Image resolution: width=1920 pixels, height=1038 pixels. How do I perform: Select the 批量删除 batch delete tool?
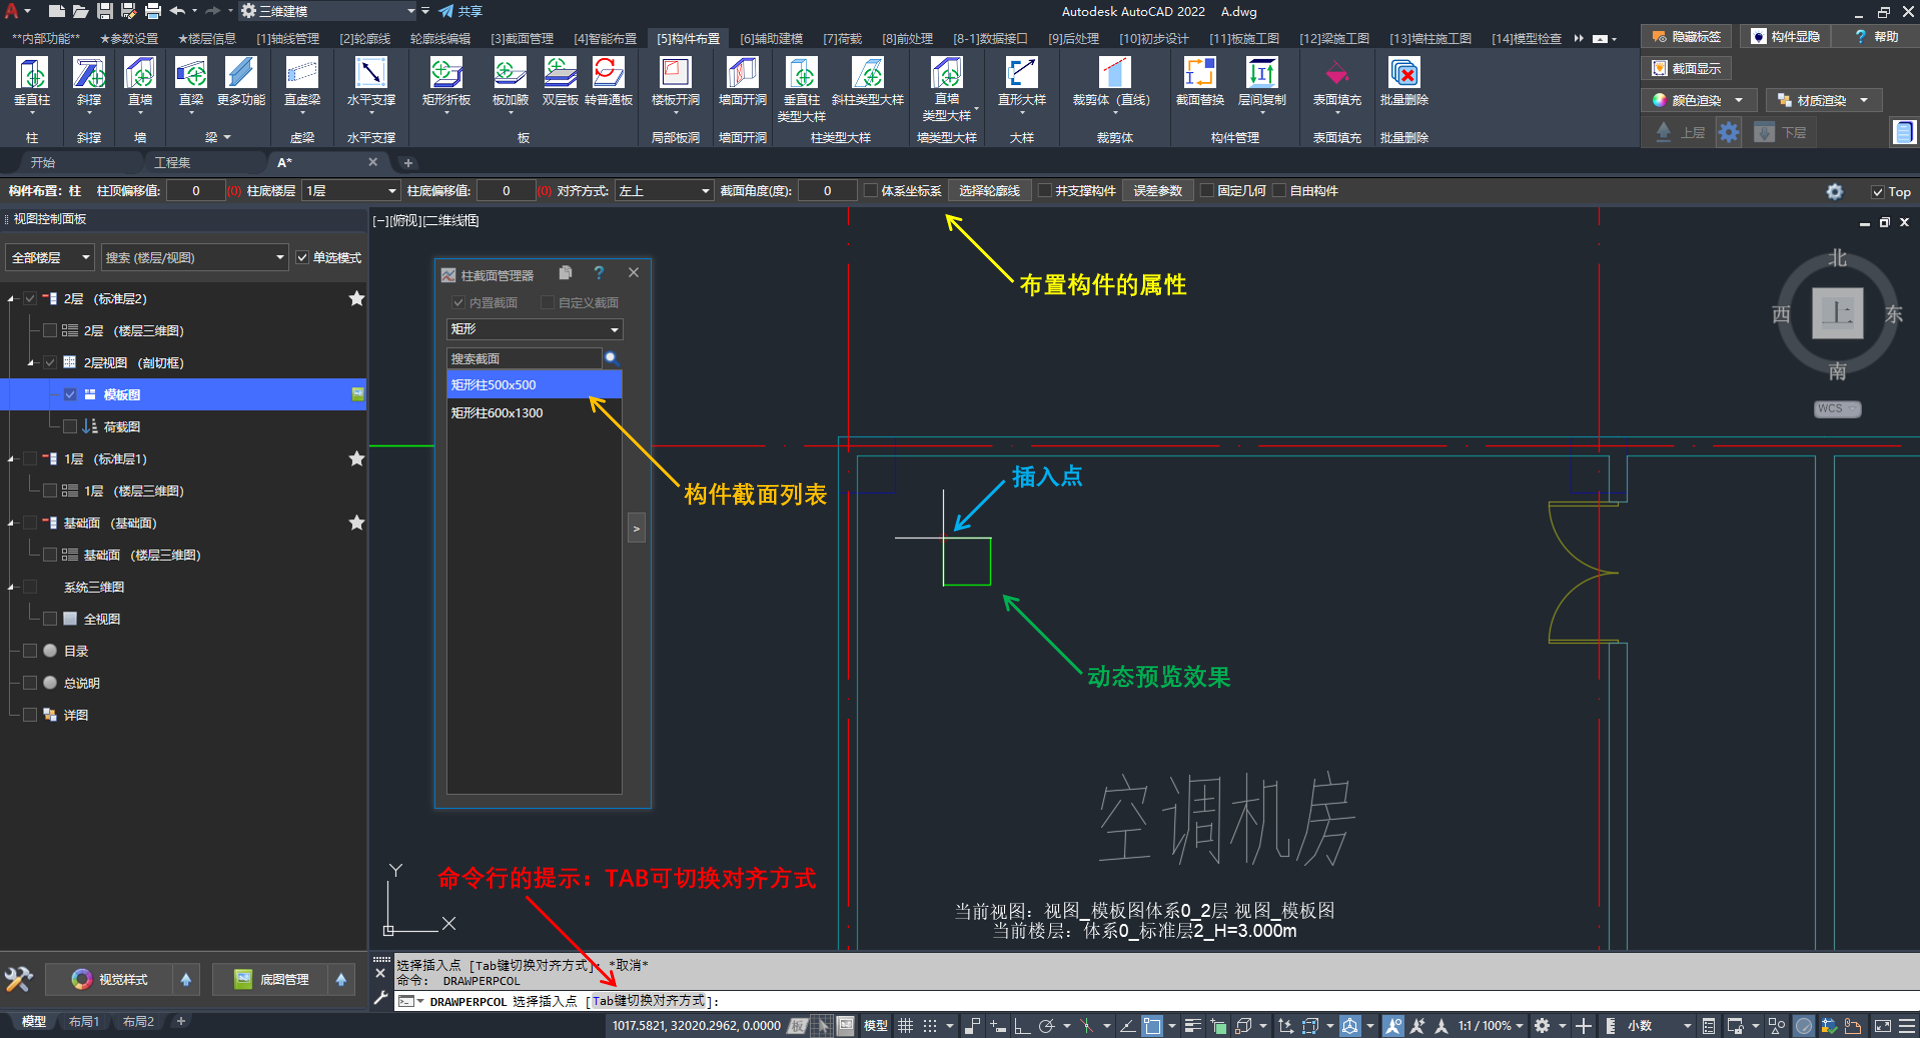(1404, 74)
